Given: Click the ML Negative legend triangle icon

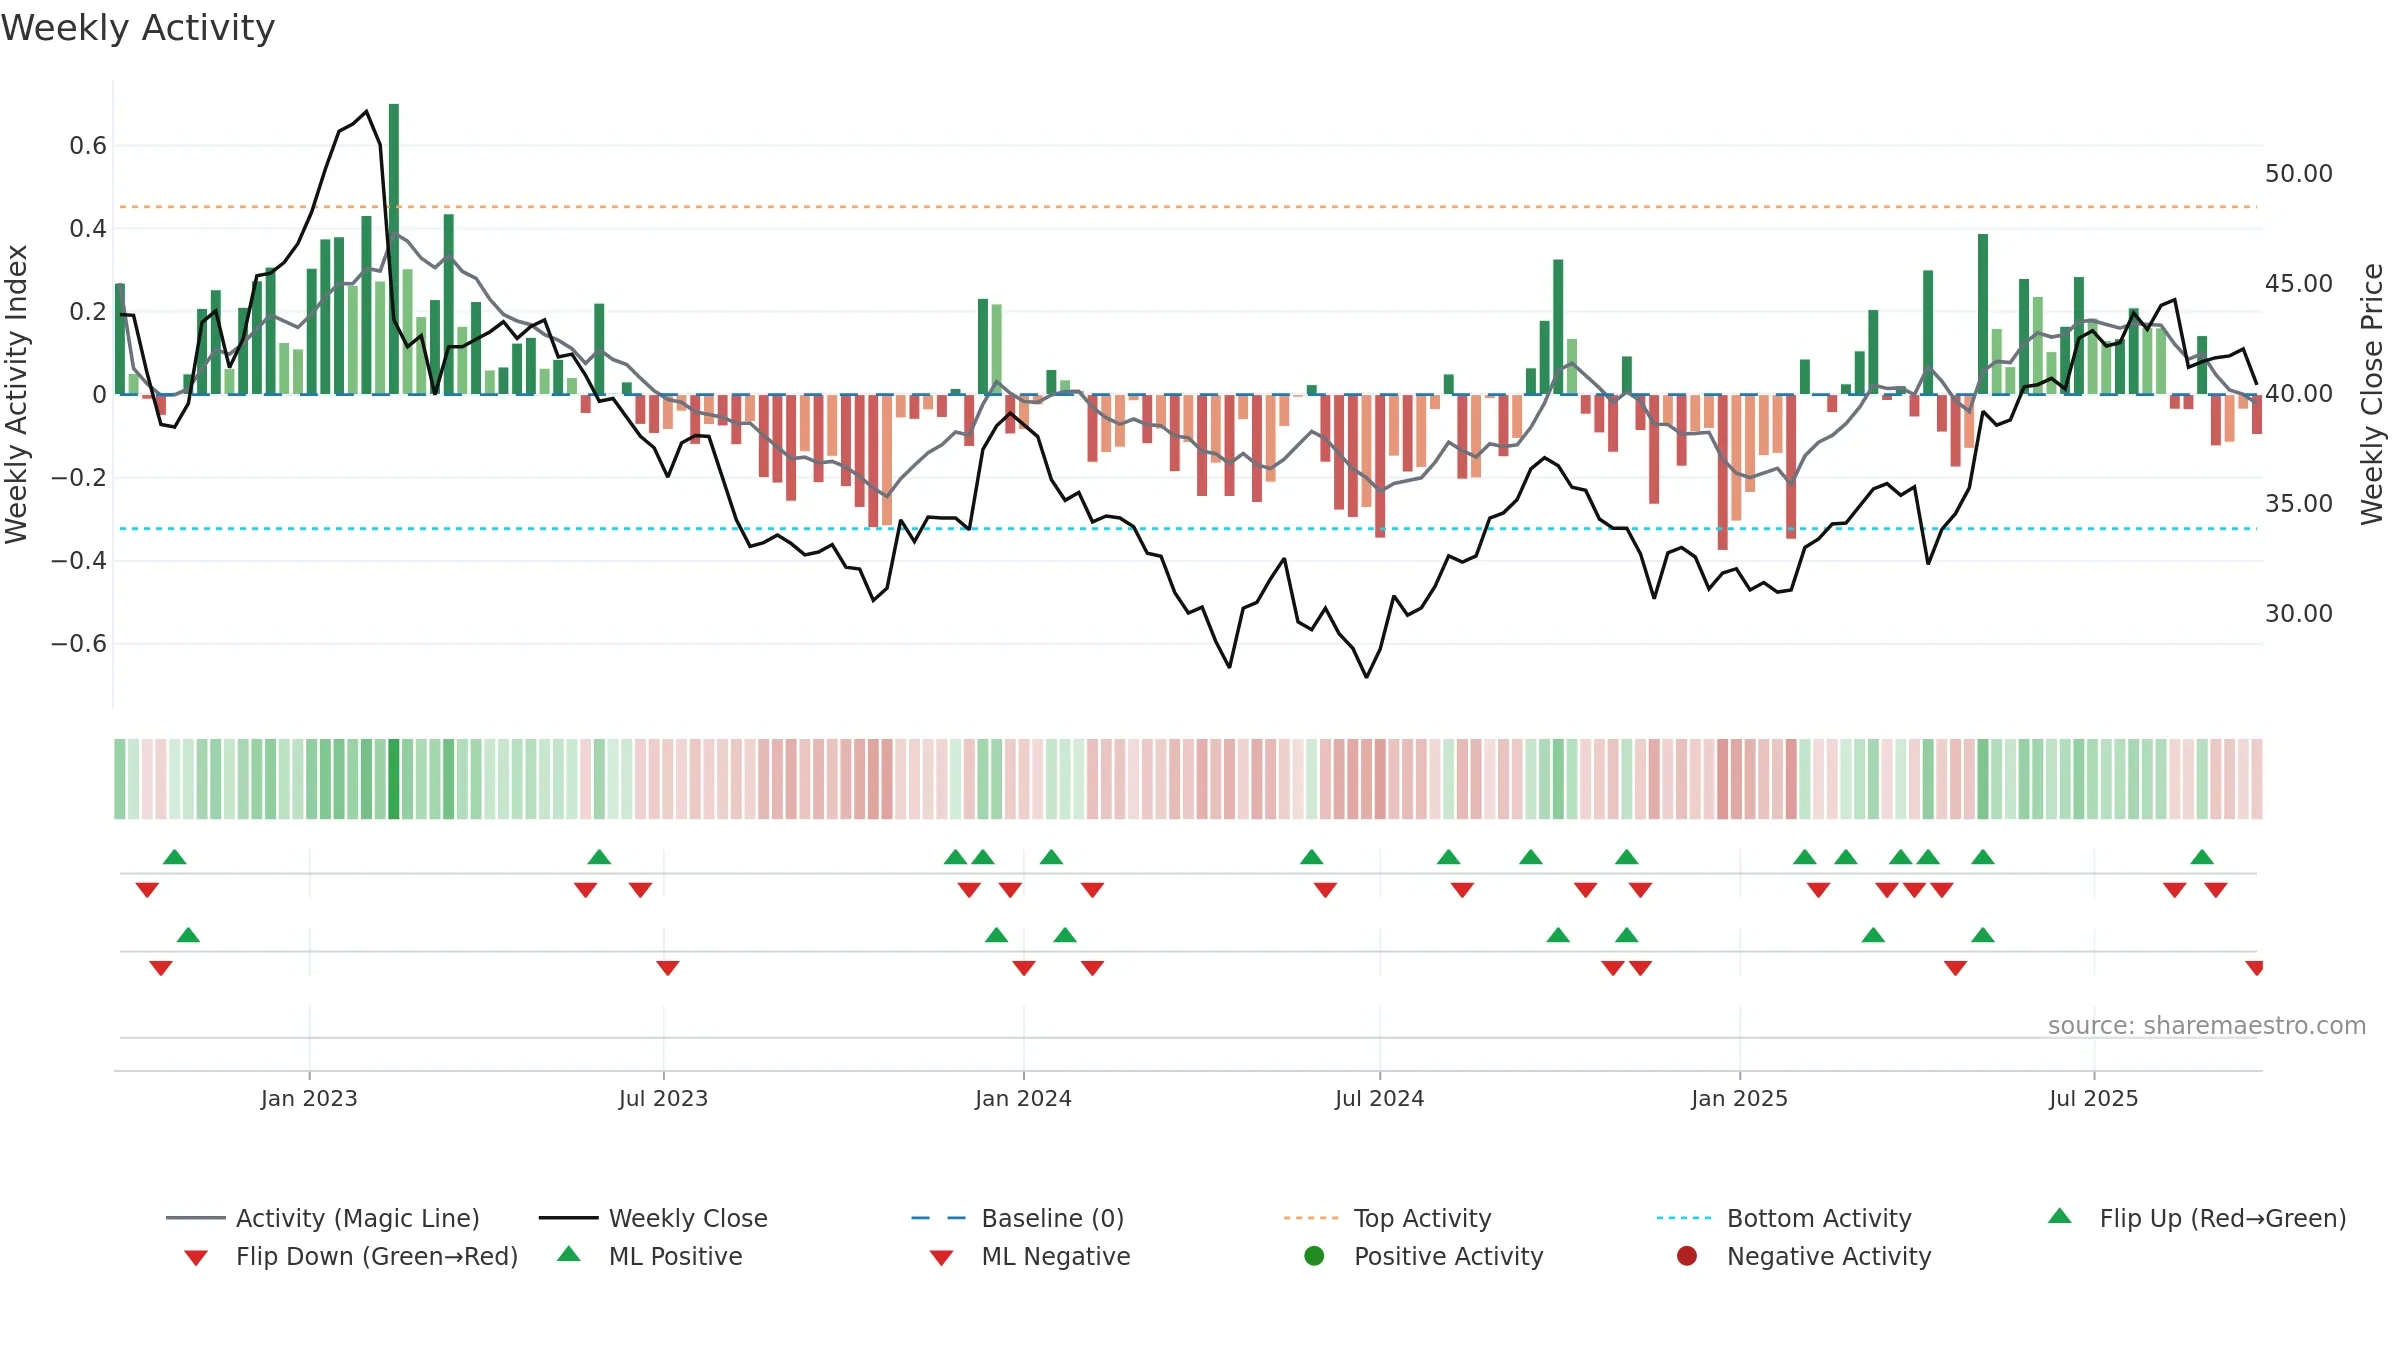Looking at the screenshot, I should (x=941, y=1258).
